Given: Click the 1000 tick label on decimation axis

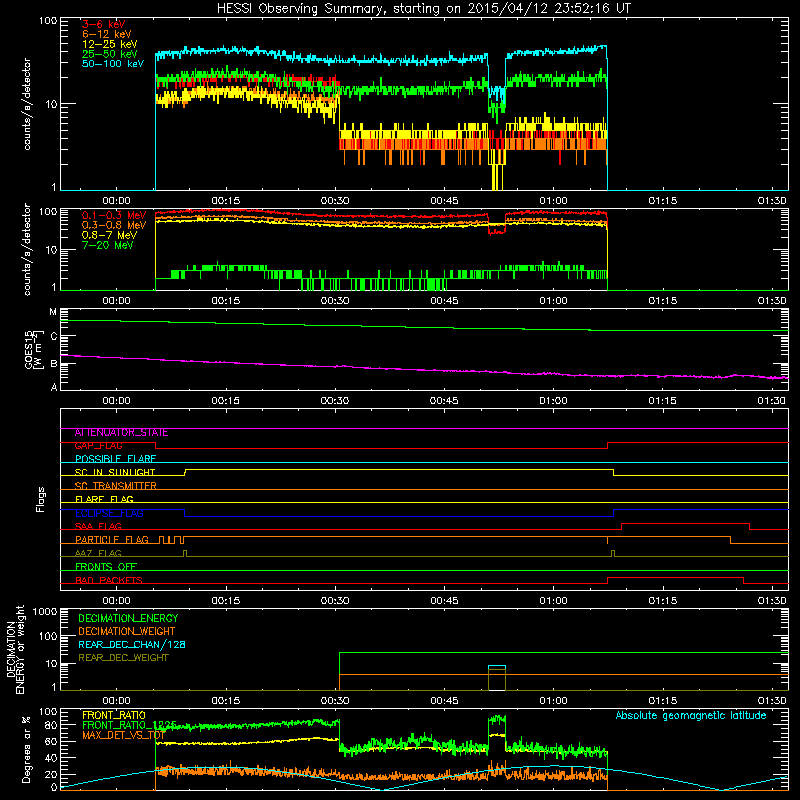Looking at the screenshot, I should (45, 612).
